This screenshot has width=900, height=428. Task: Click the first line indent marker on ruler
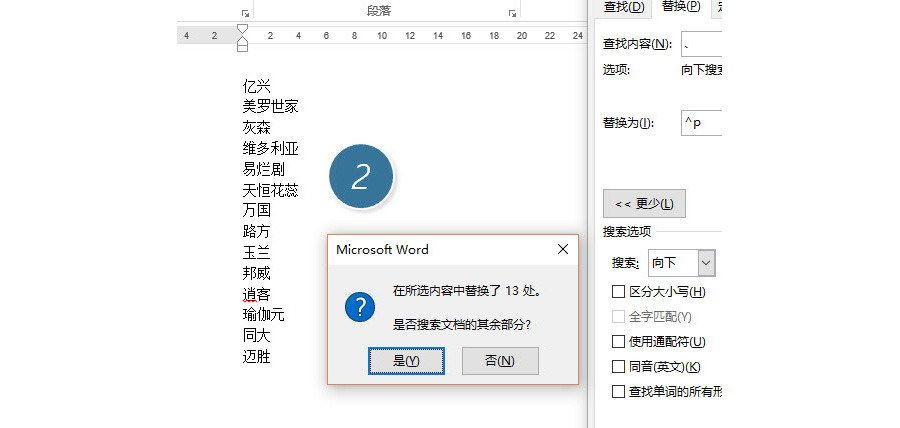[242, 29]
